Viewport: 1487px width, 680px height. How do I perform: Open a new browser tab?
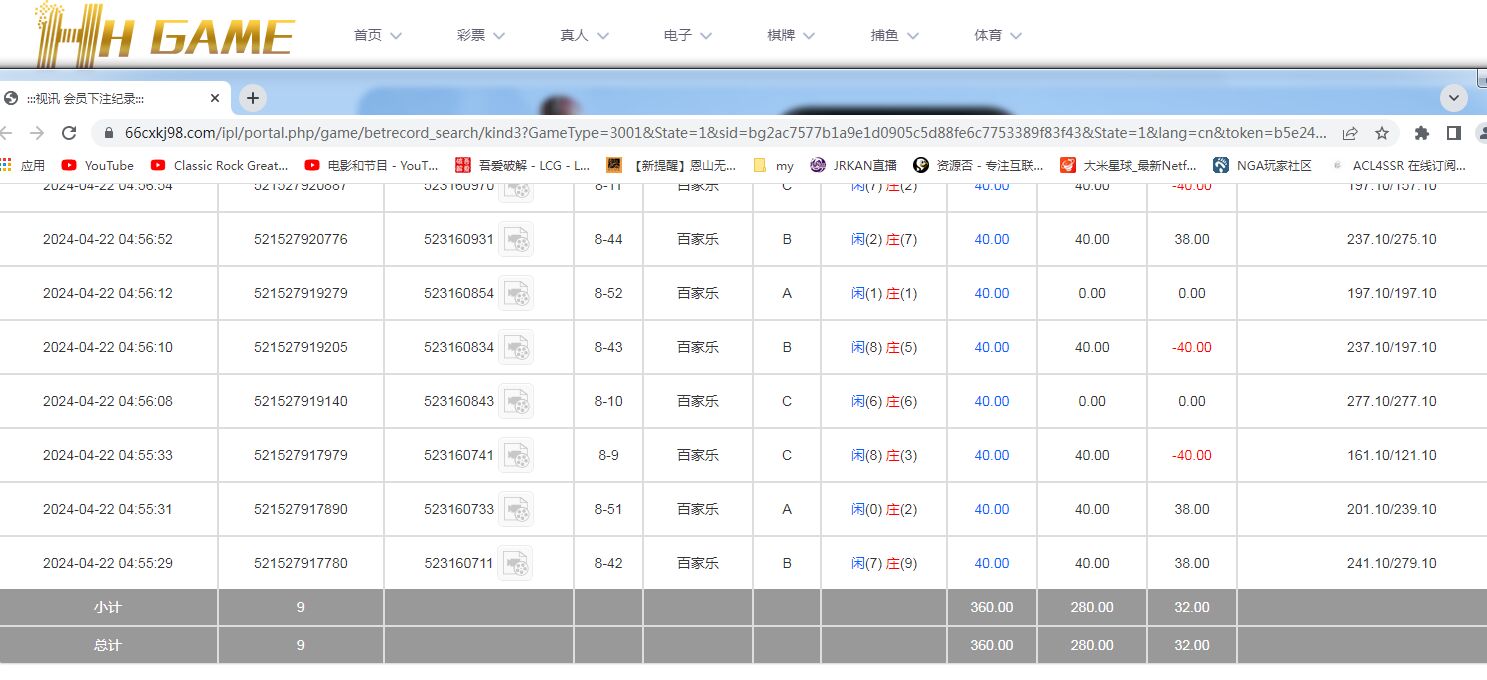tap(253, 98)
